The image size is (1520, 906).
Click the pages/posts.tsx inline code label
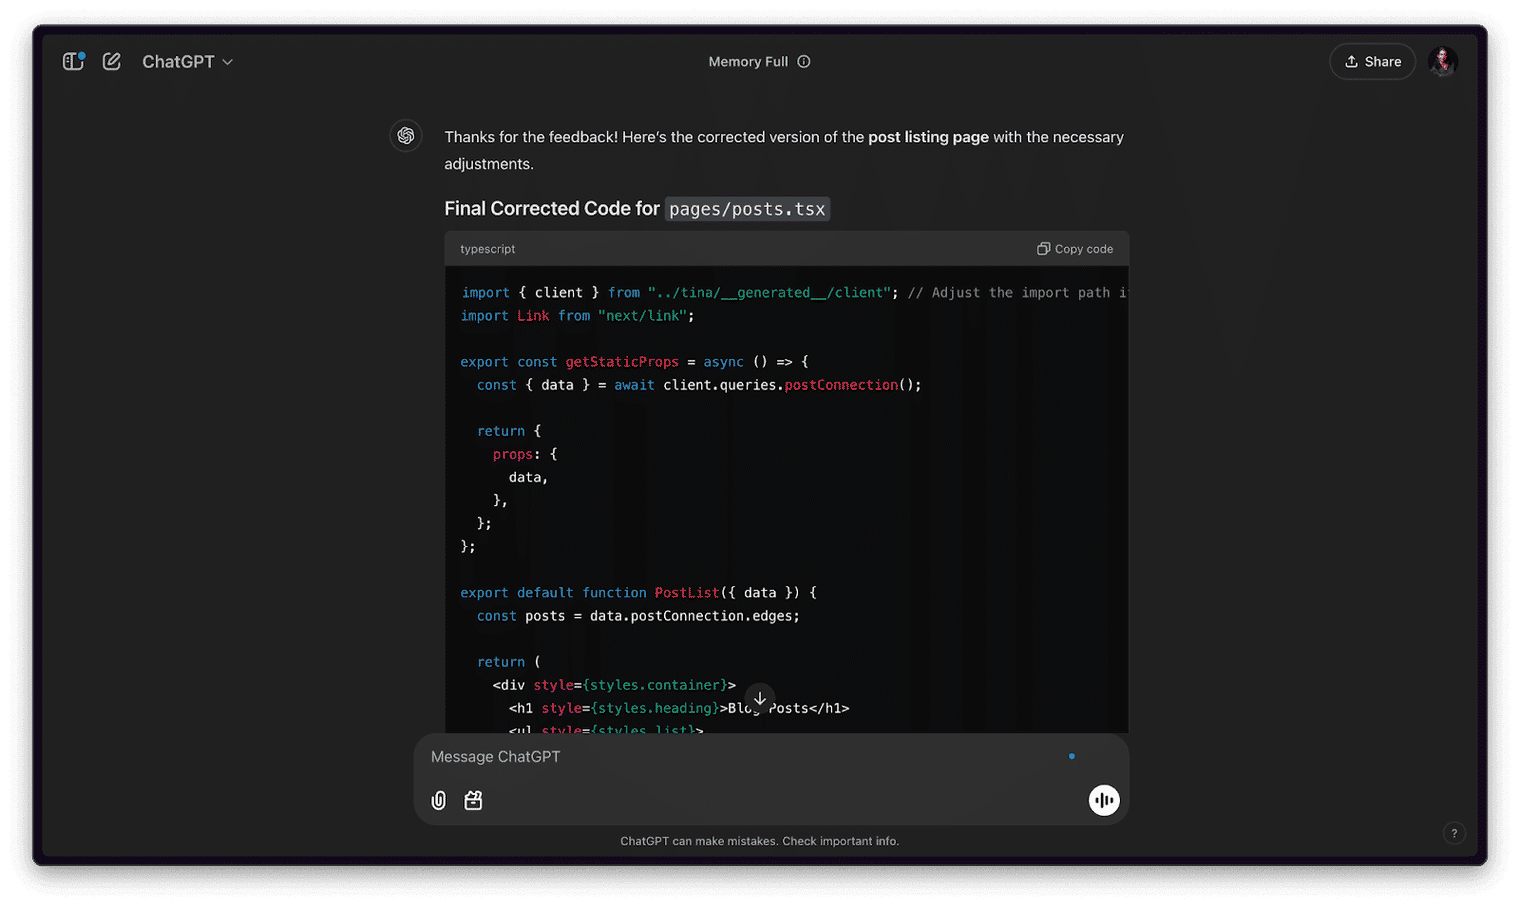(747, 209)
